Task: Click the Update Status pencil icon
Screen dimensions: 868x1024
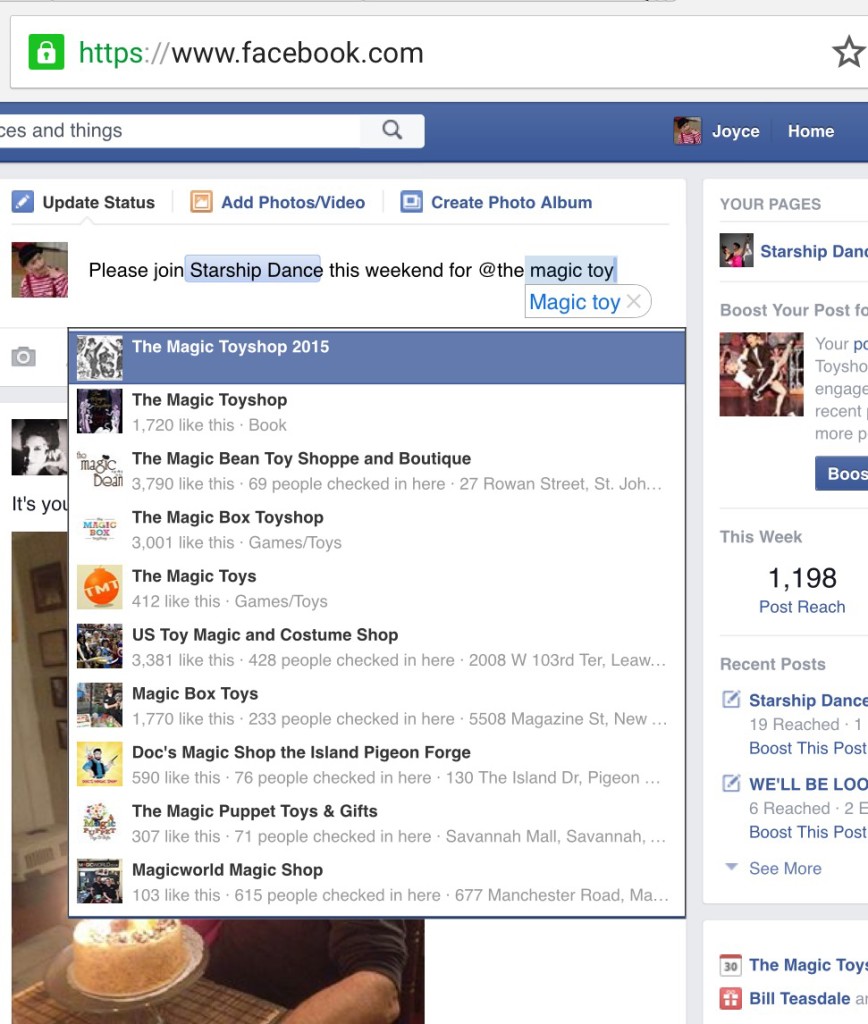Action: click(x=22, y=202)
